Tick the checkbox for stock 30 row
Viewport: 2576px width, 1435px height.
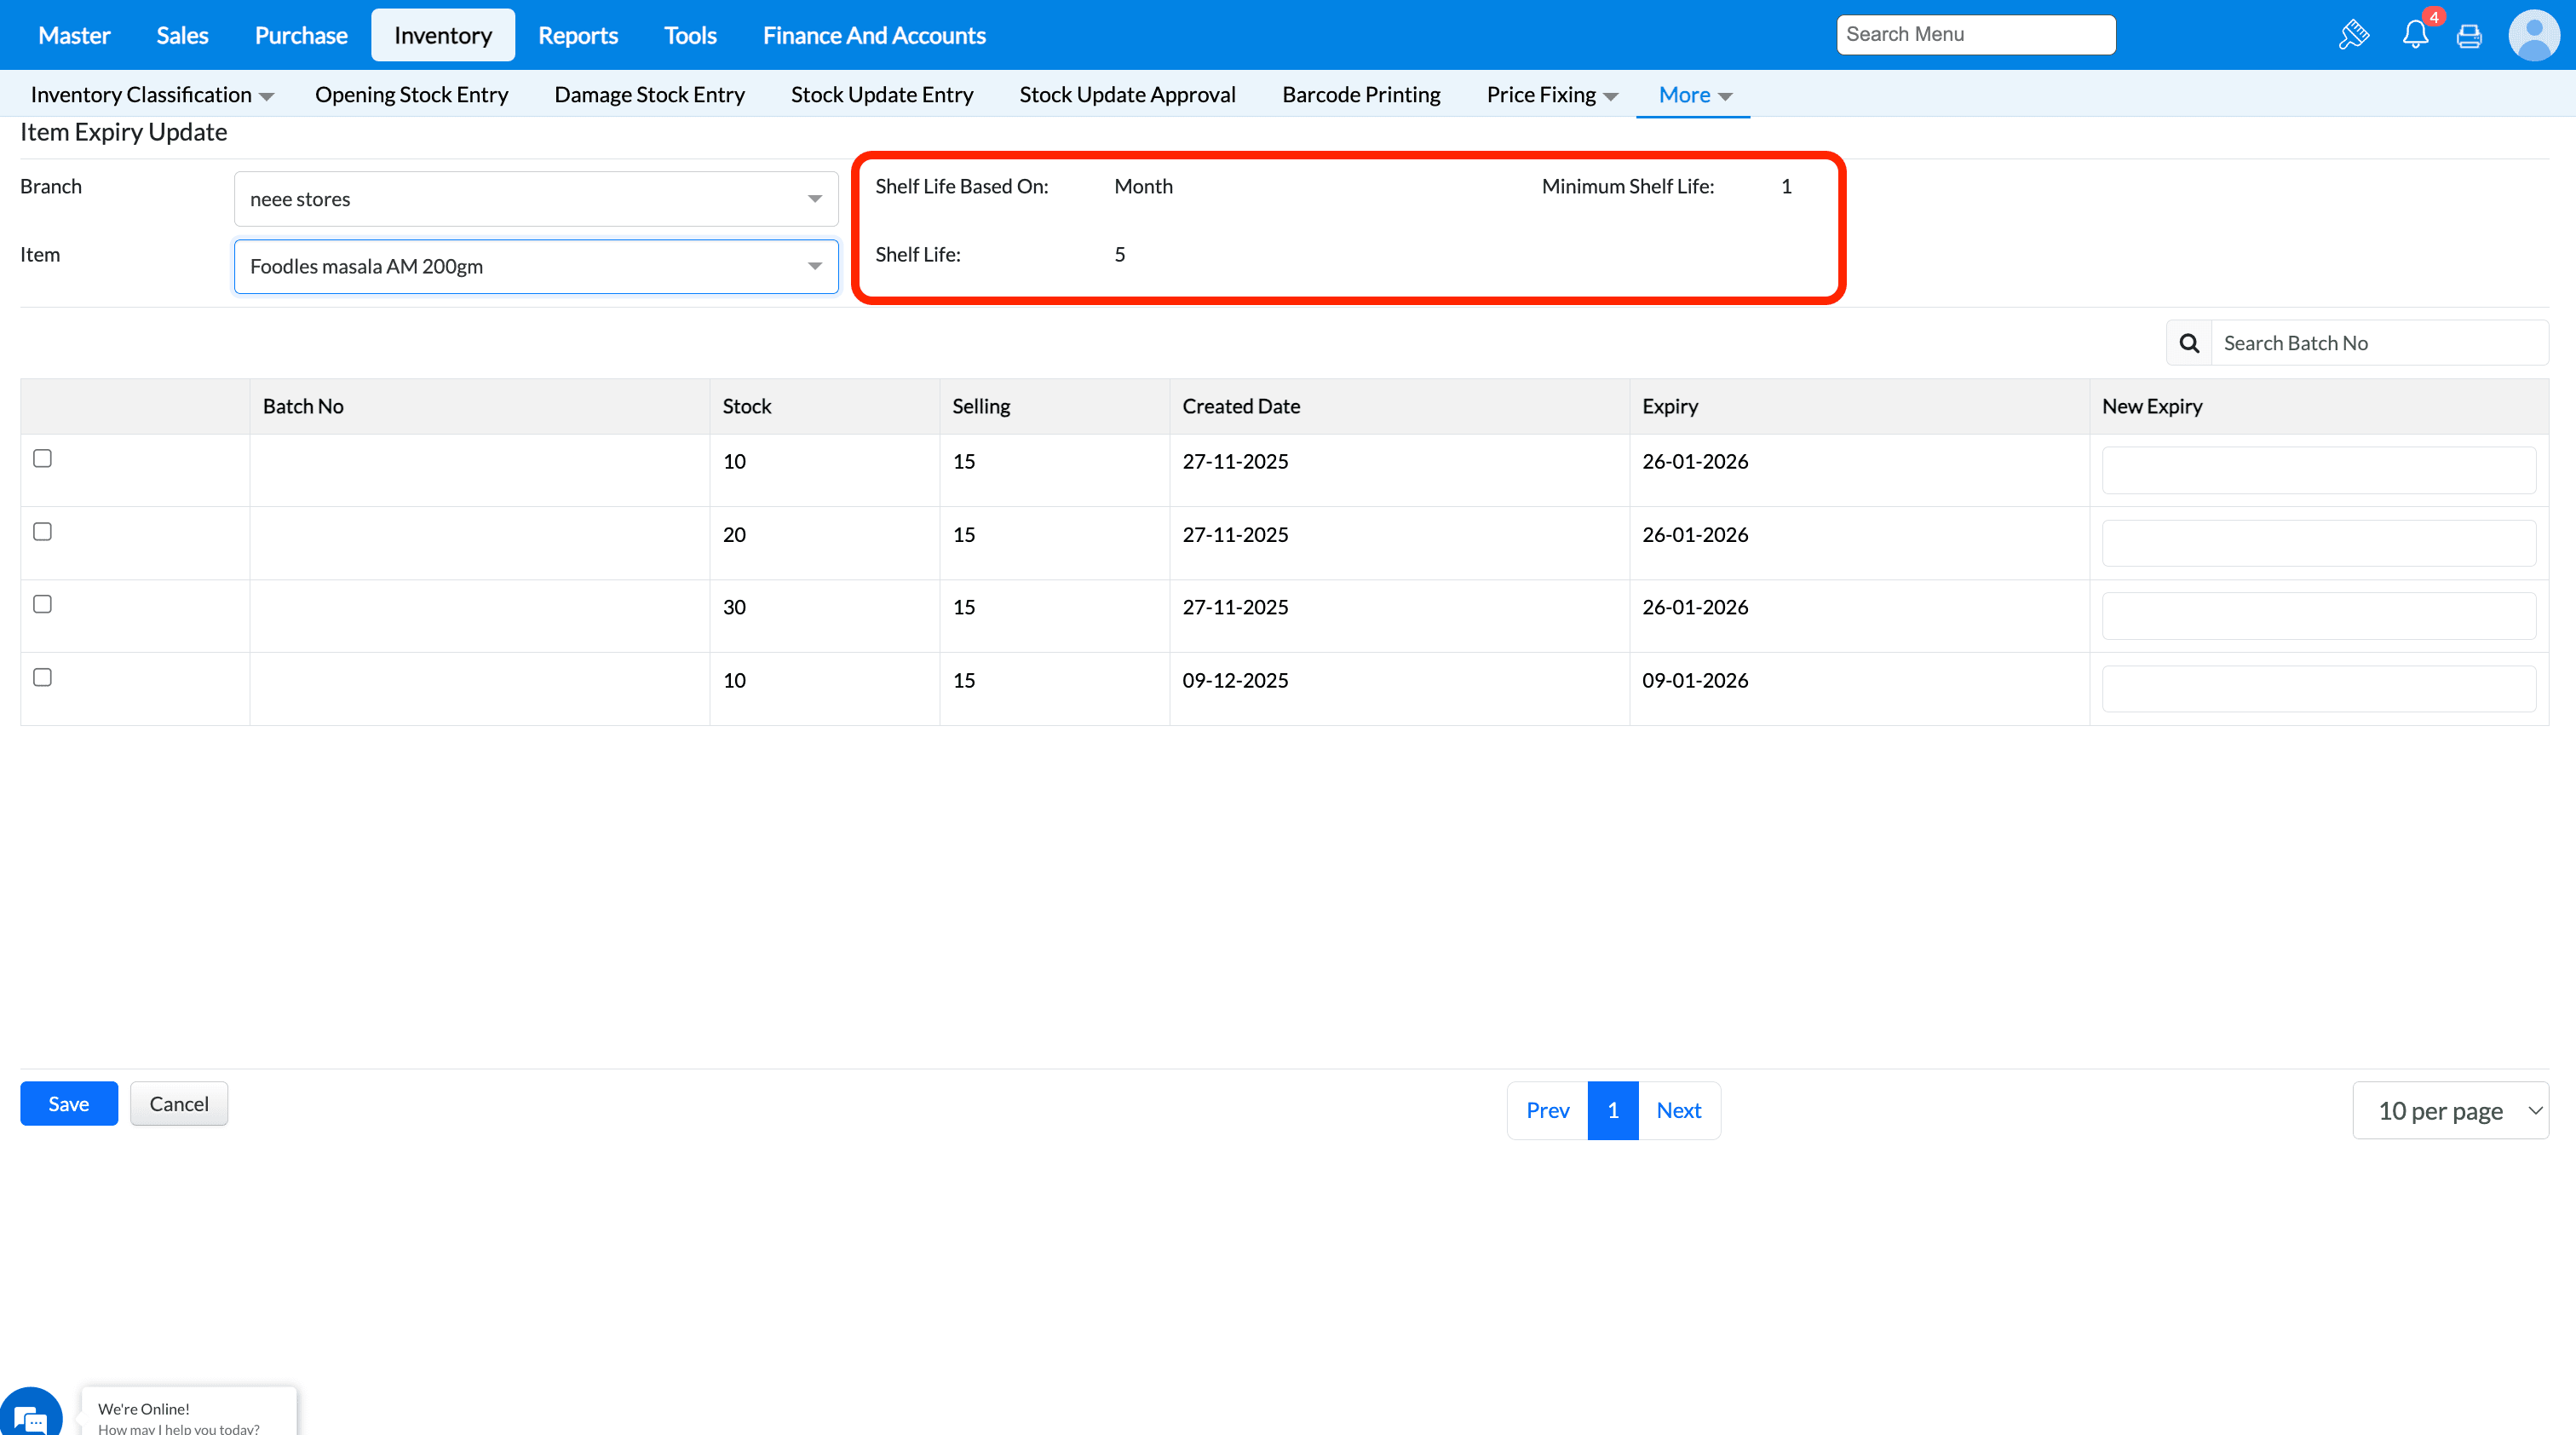[42, 604]
